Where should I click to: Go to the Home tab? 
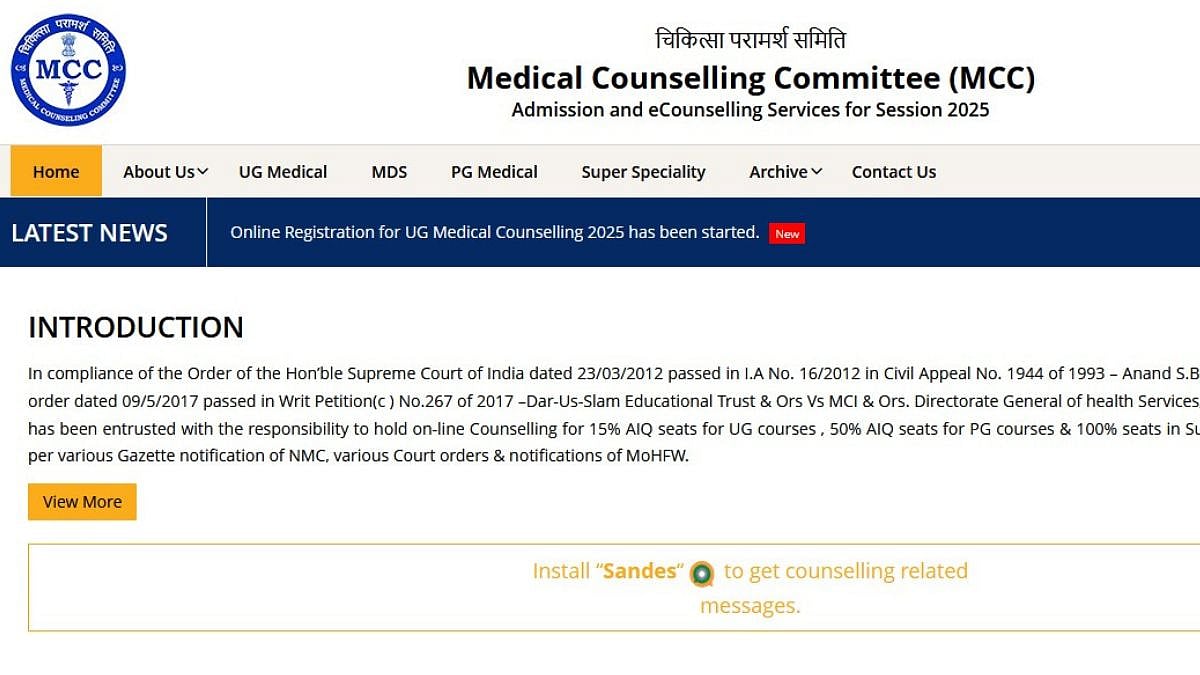(56, 172)
